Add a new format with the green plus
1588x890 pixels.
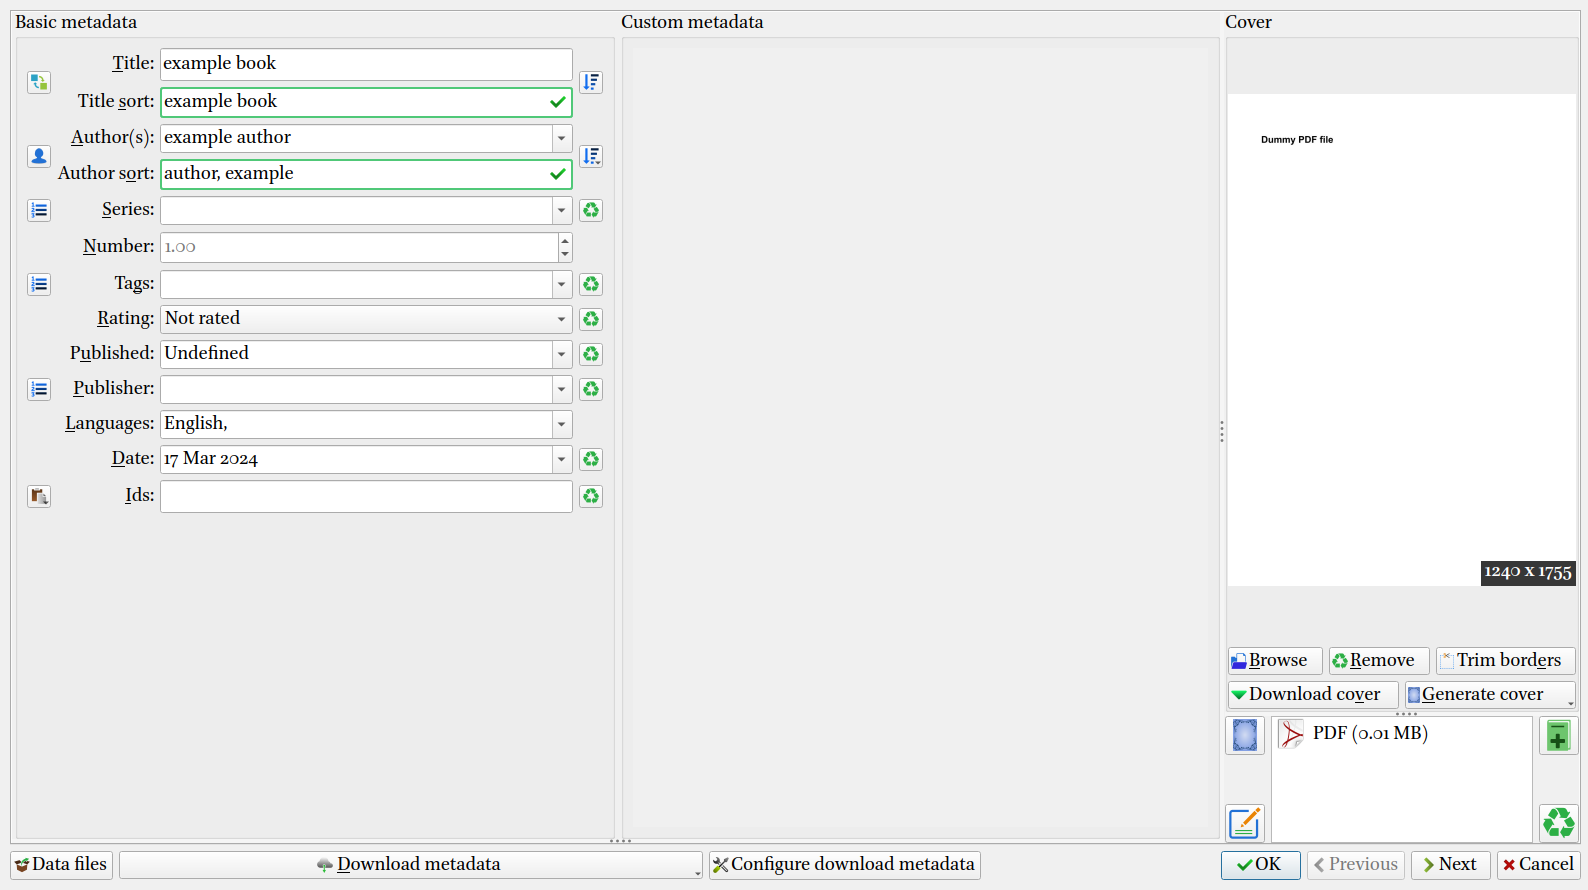pyautogui.click(x=1558, y=736)
